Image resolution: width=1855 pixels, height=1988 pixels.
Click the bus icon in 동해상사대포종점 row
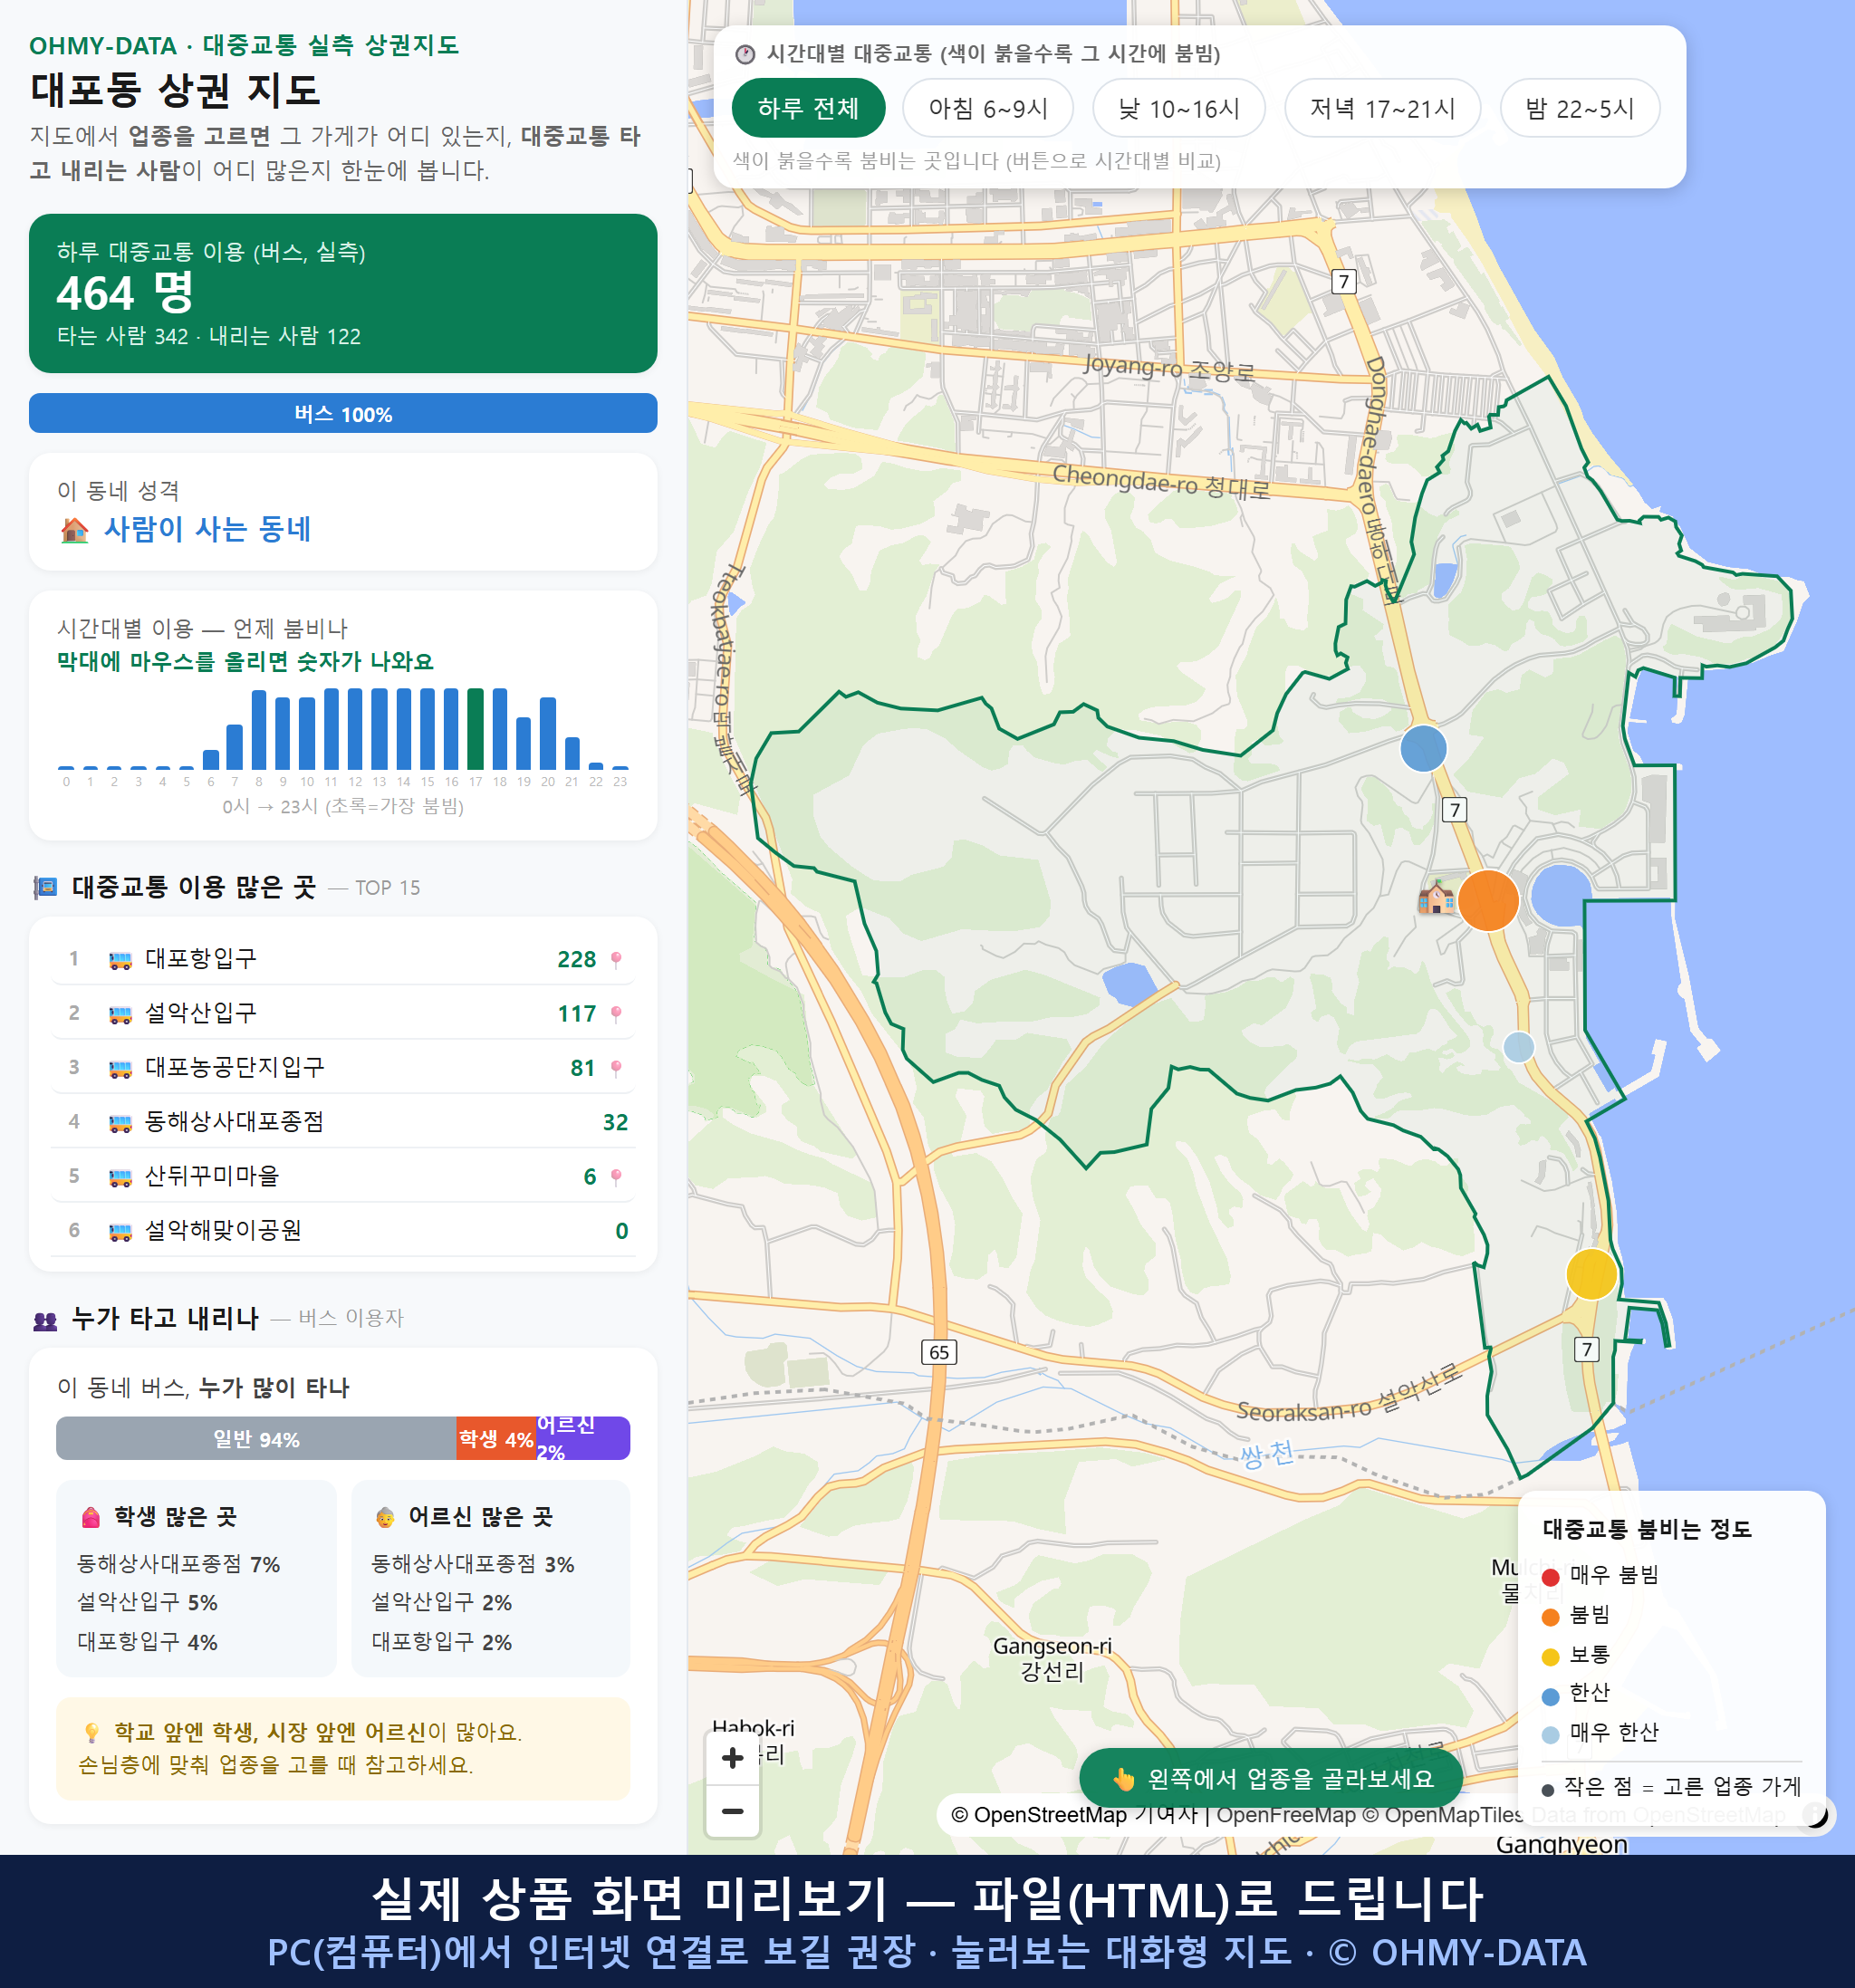pyautogui.click(x=120, y=1122)
